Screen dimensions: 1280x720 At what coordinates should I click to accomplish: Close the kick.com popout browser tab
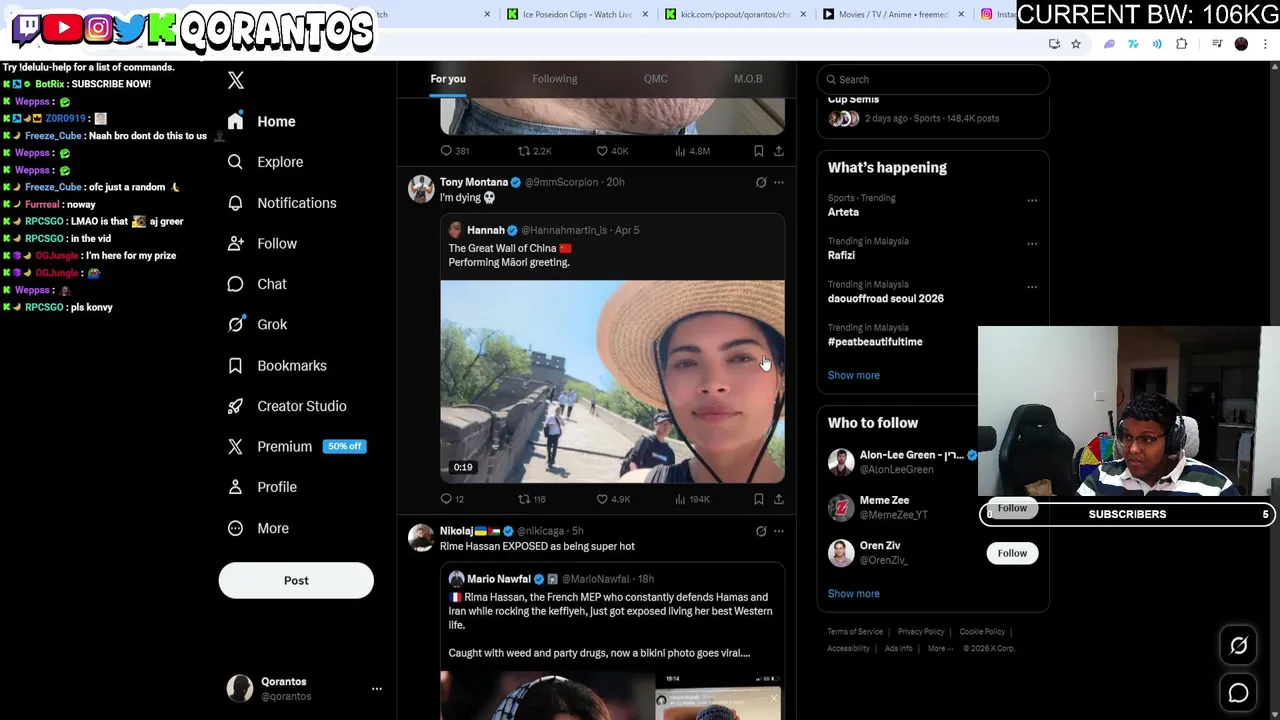point(803,14)
